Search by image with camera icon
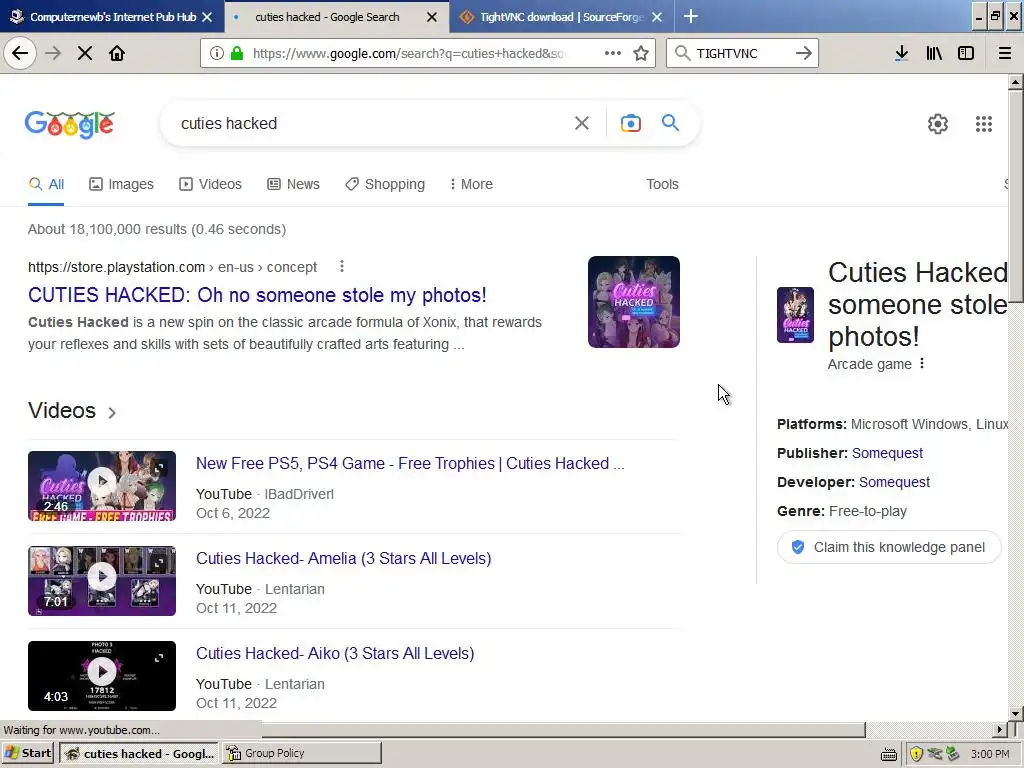The image size is (1024, 768). click(x=630, y=123)
